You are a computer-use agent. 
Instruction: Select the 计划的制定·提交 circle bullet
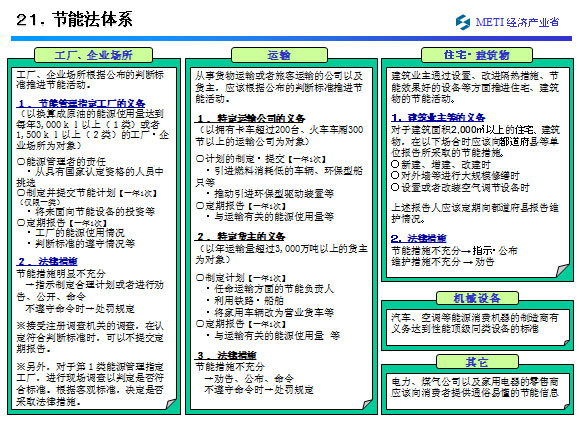[200, 159]
